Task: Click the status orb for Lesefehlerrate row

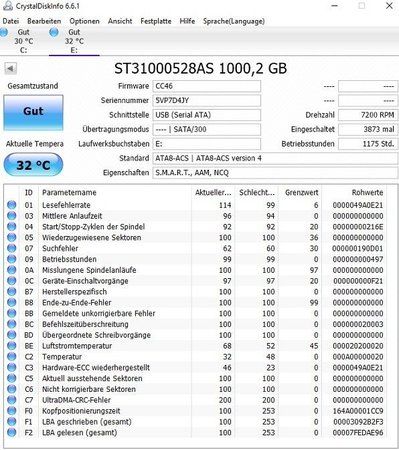Action: (x=12, y=205)
